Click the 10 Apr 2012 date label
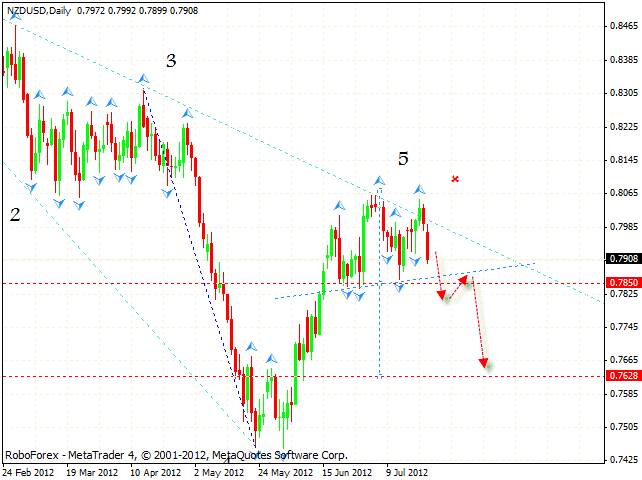This screenshot has width=642, height=480. (x=155, y=472)
